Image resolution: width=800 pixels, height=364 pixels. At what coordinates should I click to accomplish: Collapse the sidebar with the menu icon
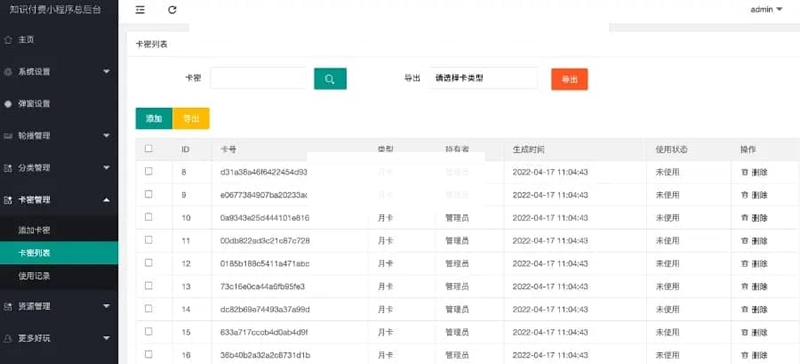(x=140, y=10)
